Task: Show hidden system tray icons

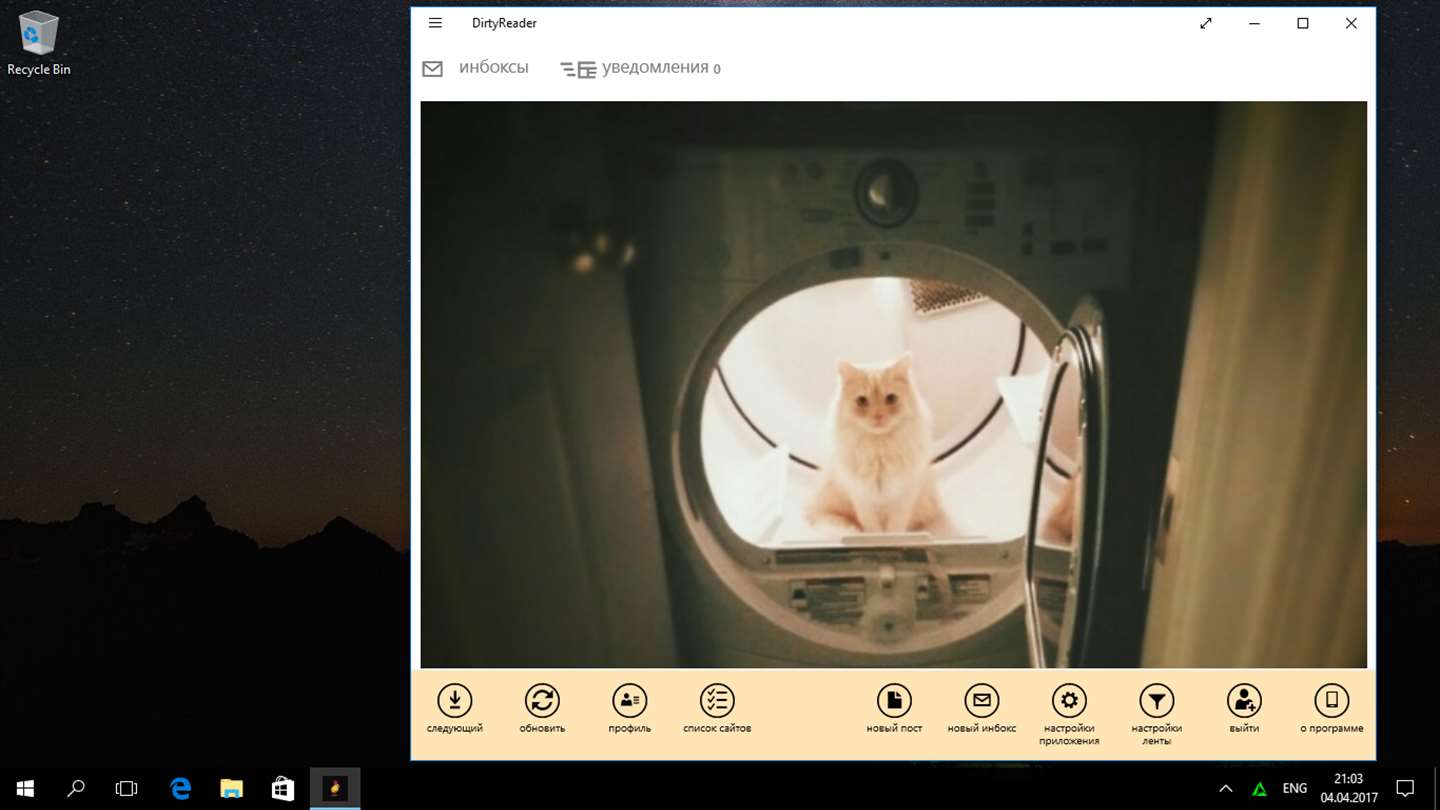Action: [1225, 789]
